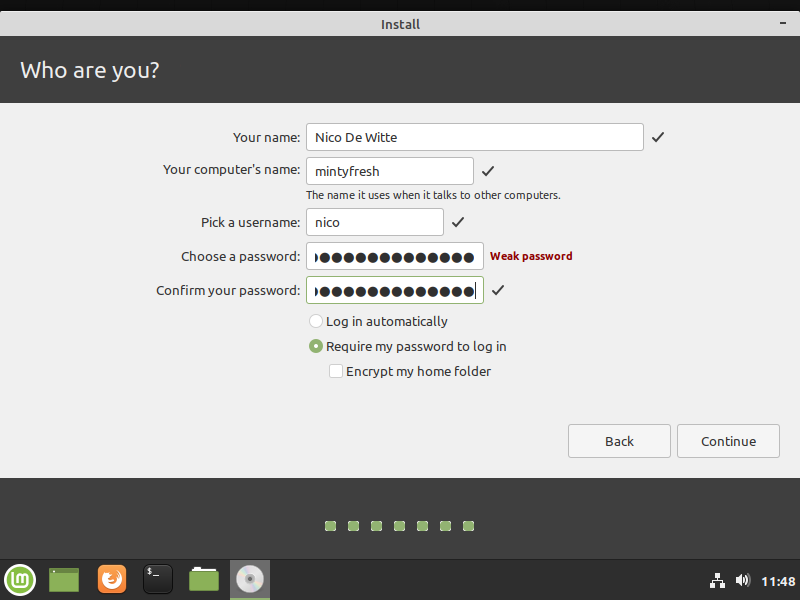This screenshot has height=600, width=800.
Task: Focus the username field containing nico
Action: tap(374, 222)
